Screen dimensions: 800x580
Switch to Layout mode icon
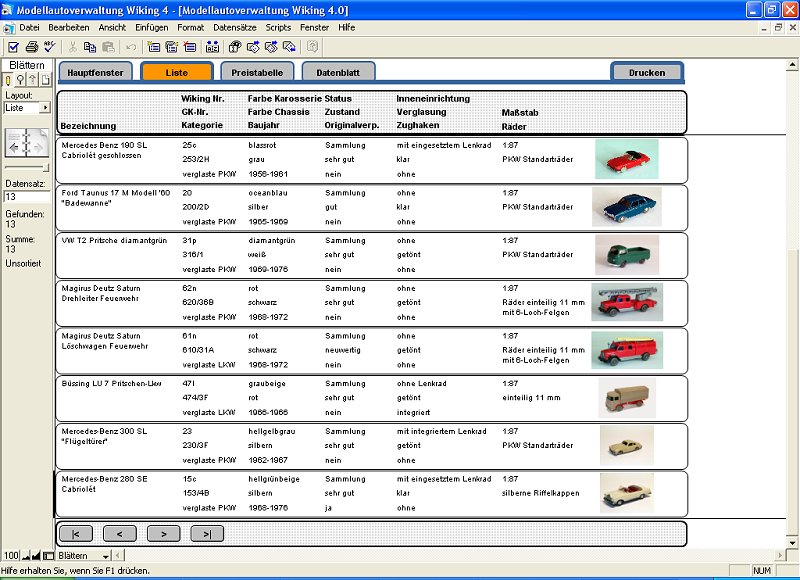pyautogui.click(x=33, y=80)
